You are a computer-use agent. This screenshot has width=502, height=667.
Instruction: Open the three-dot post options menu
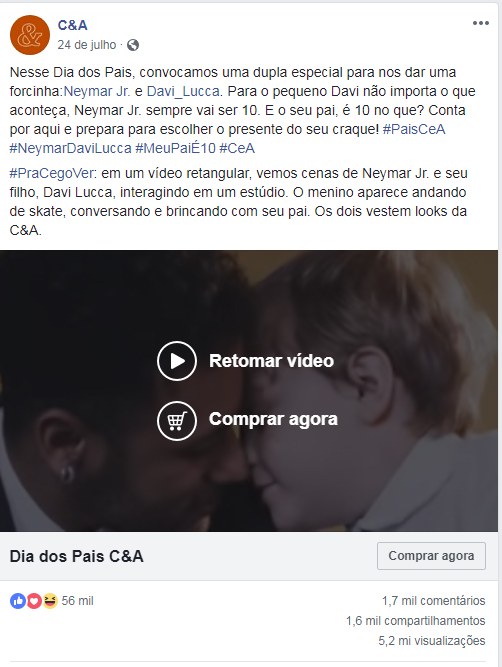point(481,23)
